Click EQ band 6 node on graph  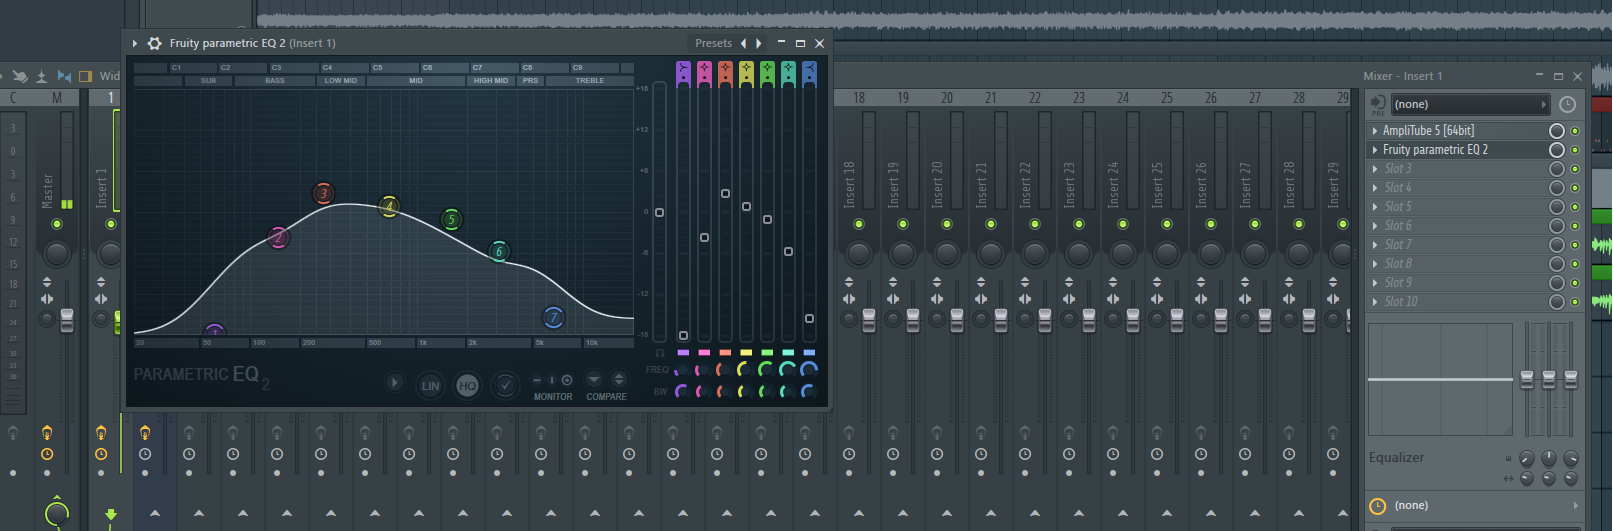[x=499, y=251]
